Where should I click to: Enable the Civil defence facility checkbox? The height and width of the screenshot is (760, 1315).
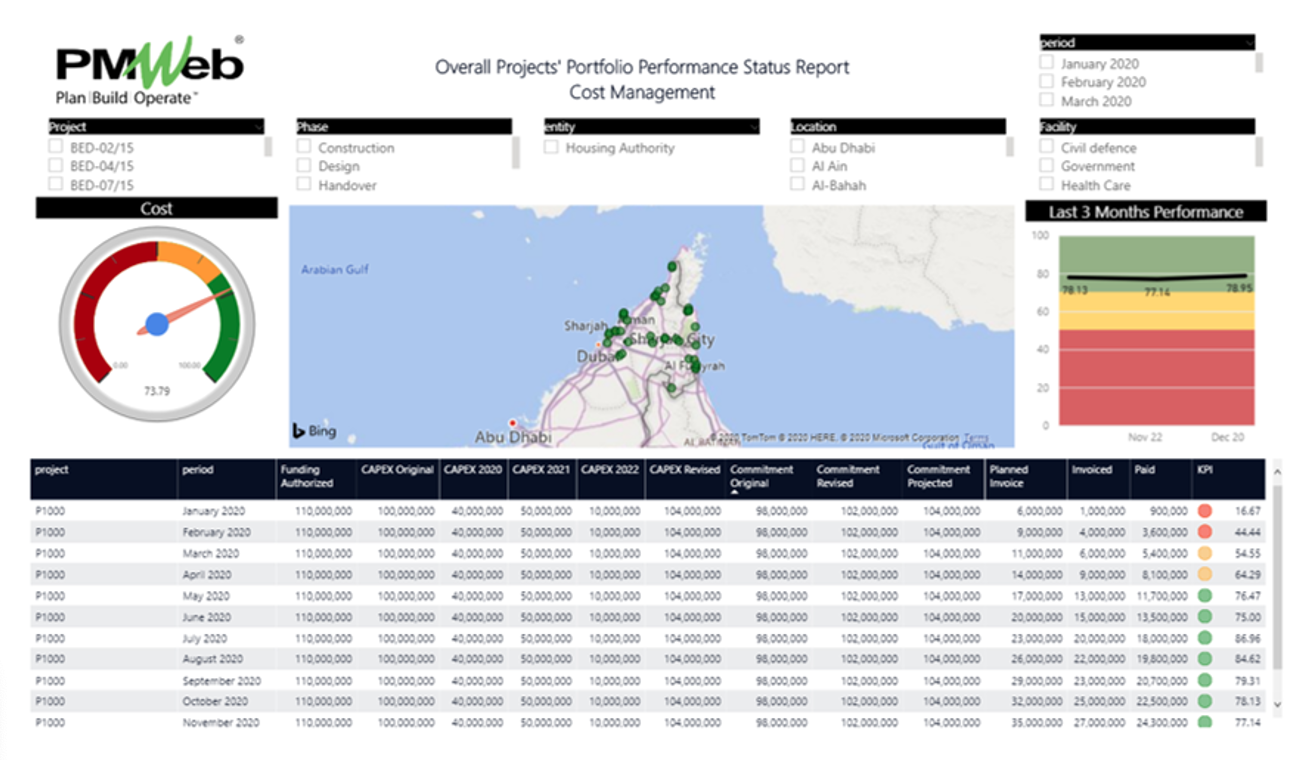[x=1046, y=147]
